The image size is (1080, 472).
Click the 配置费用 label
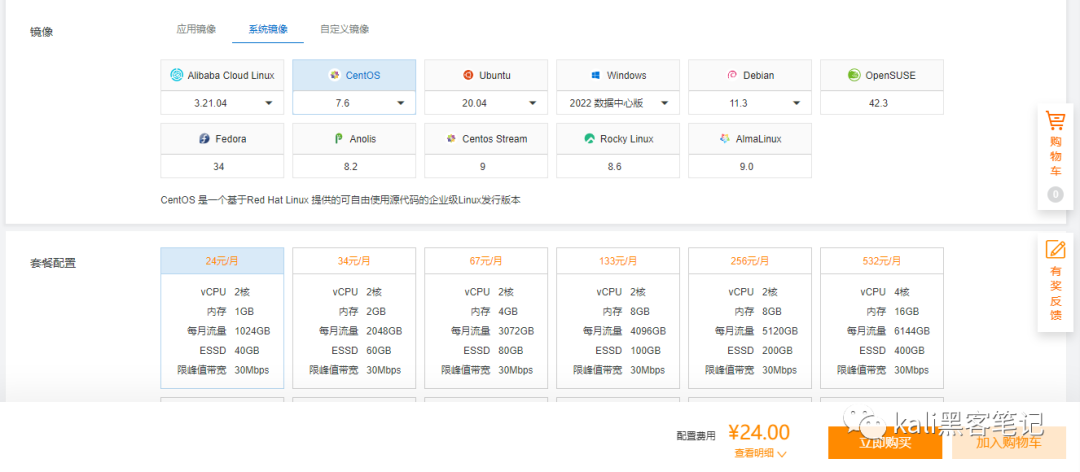point(696,435)
